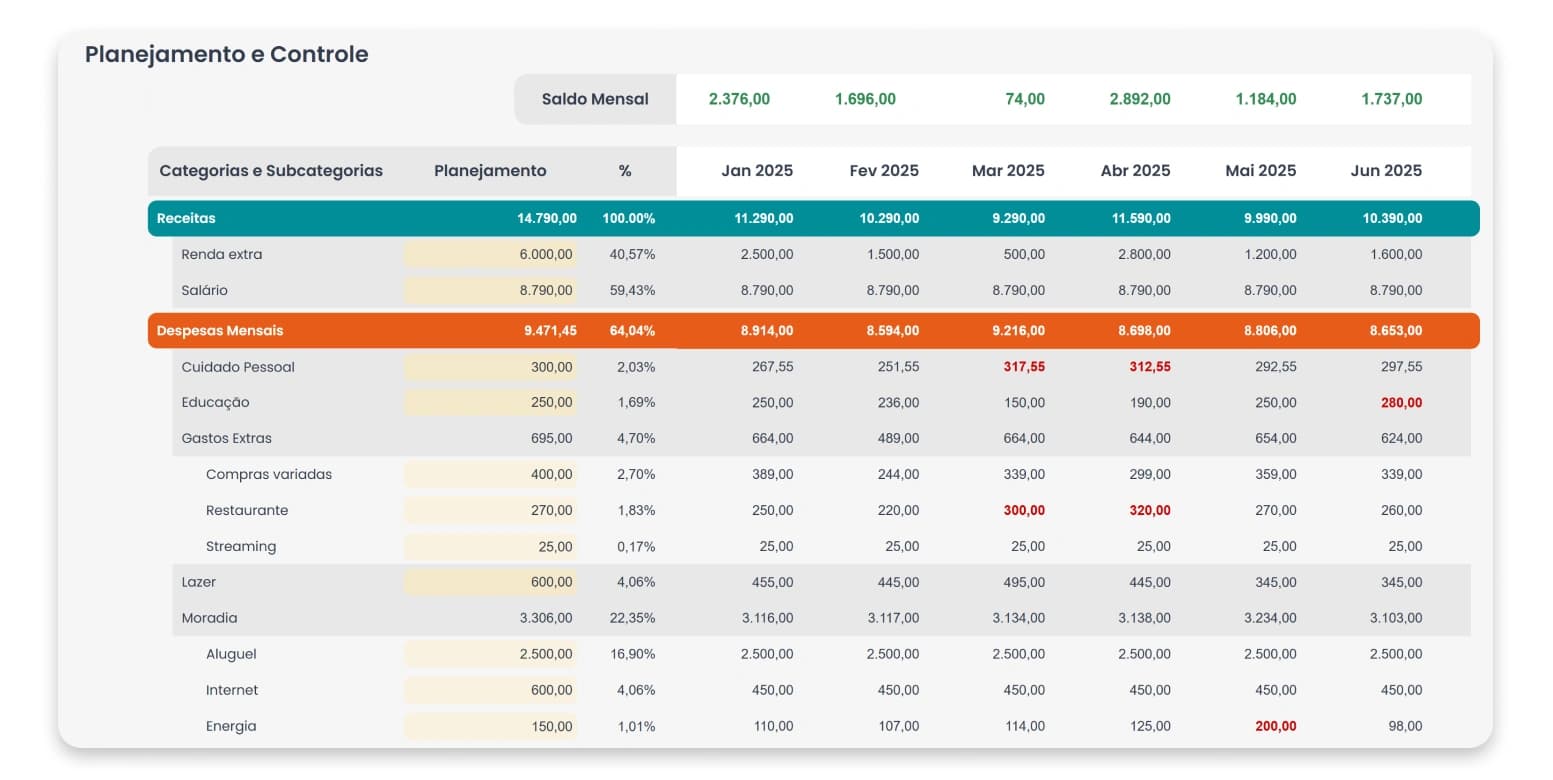Screen dimensions: 1553x780
Task: Edit the Aluguel planning value 2.500,00
Action: tap(491, 654)
